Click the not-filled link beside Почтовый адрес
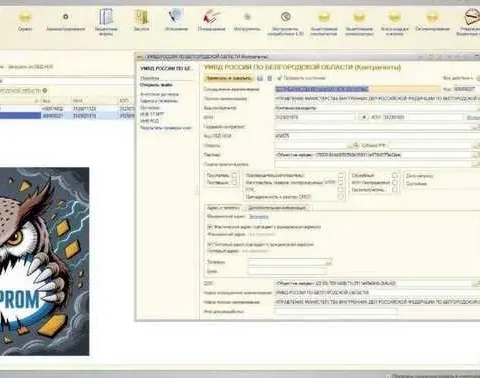480x378 pixels. coord(255,251)
